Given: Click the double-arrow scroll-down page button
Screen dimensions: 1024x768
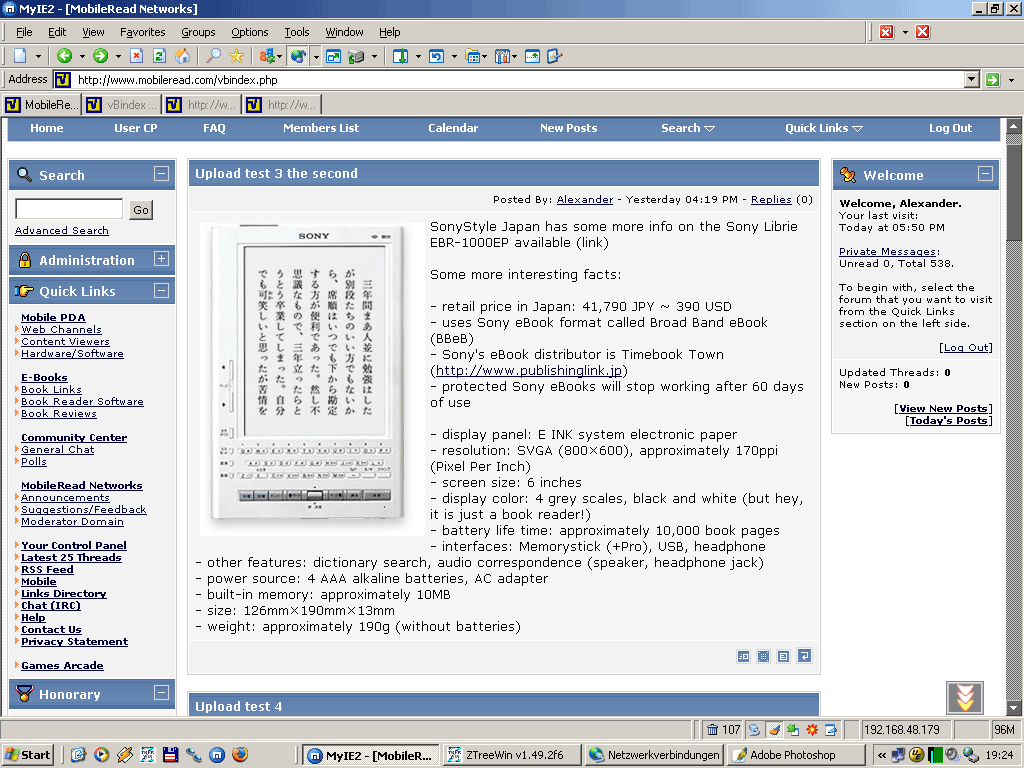Looking at the screenshot, I should point(965,697).
